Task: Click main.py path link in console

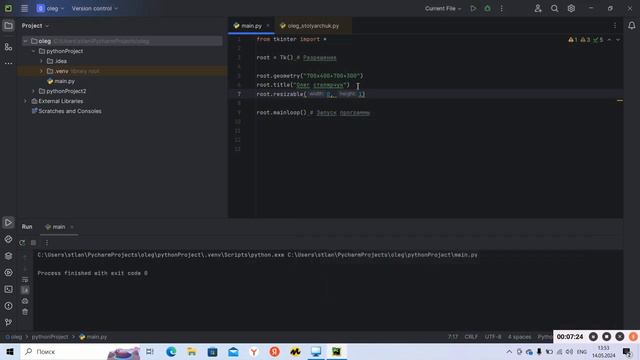Action: tap(382, 255)
